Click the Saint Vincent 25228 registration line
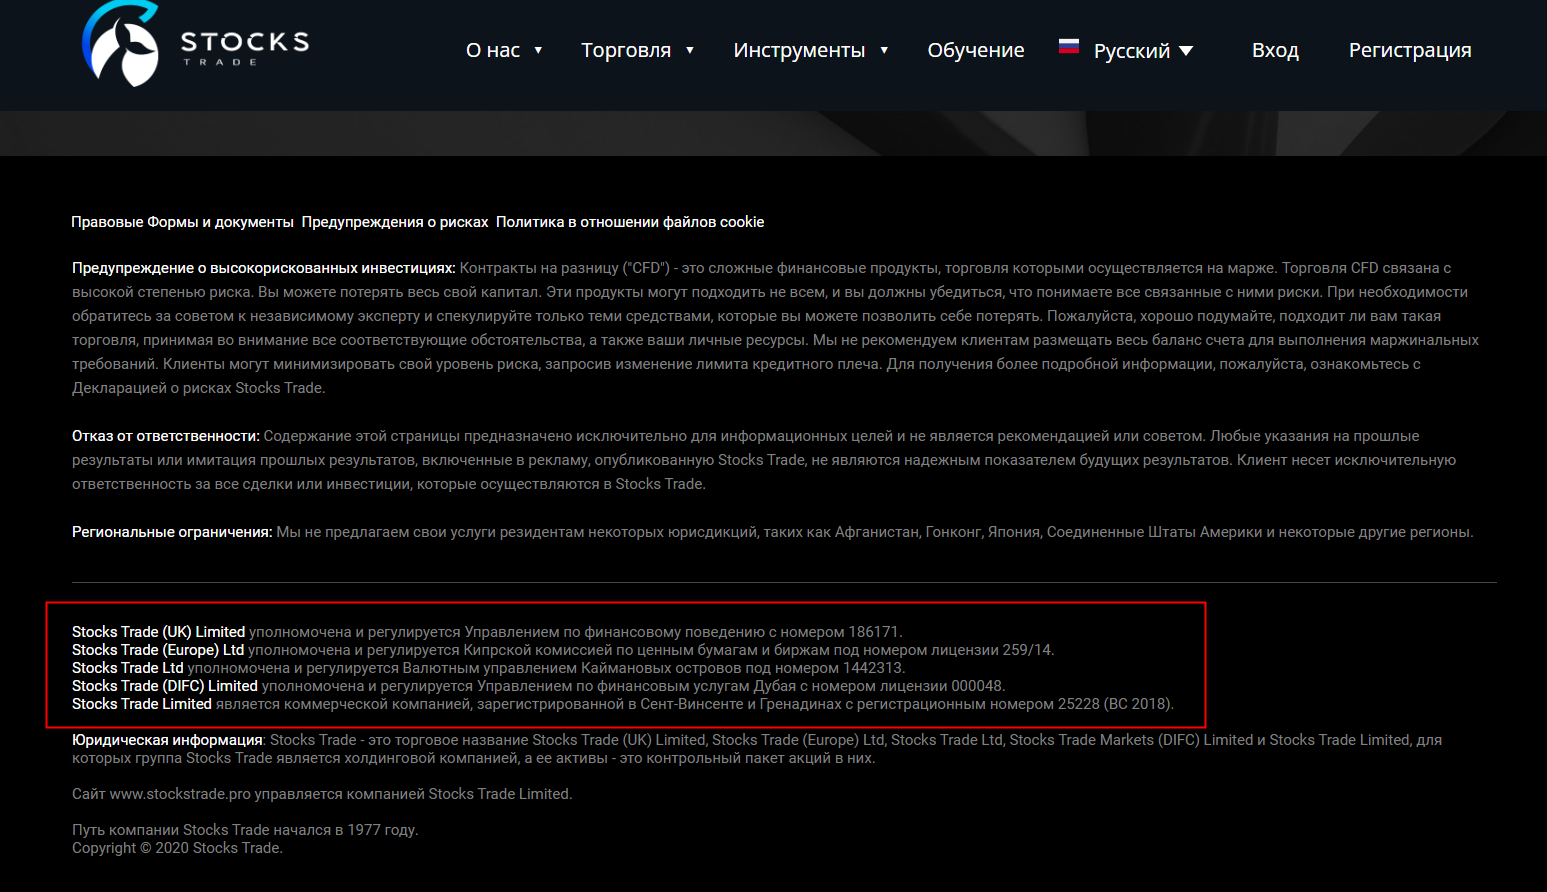 623,704
